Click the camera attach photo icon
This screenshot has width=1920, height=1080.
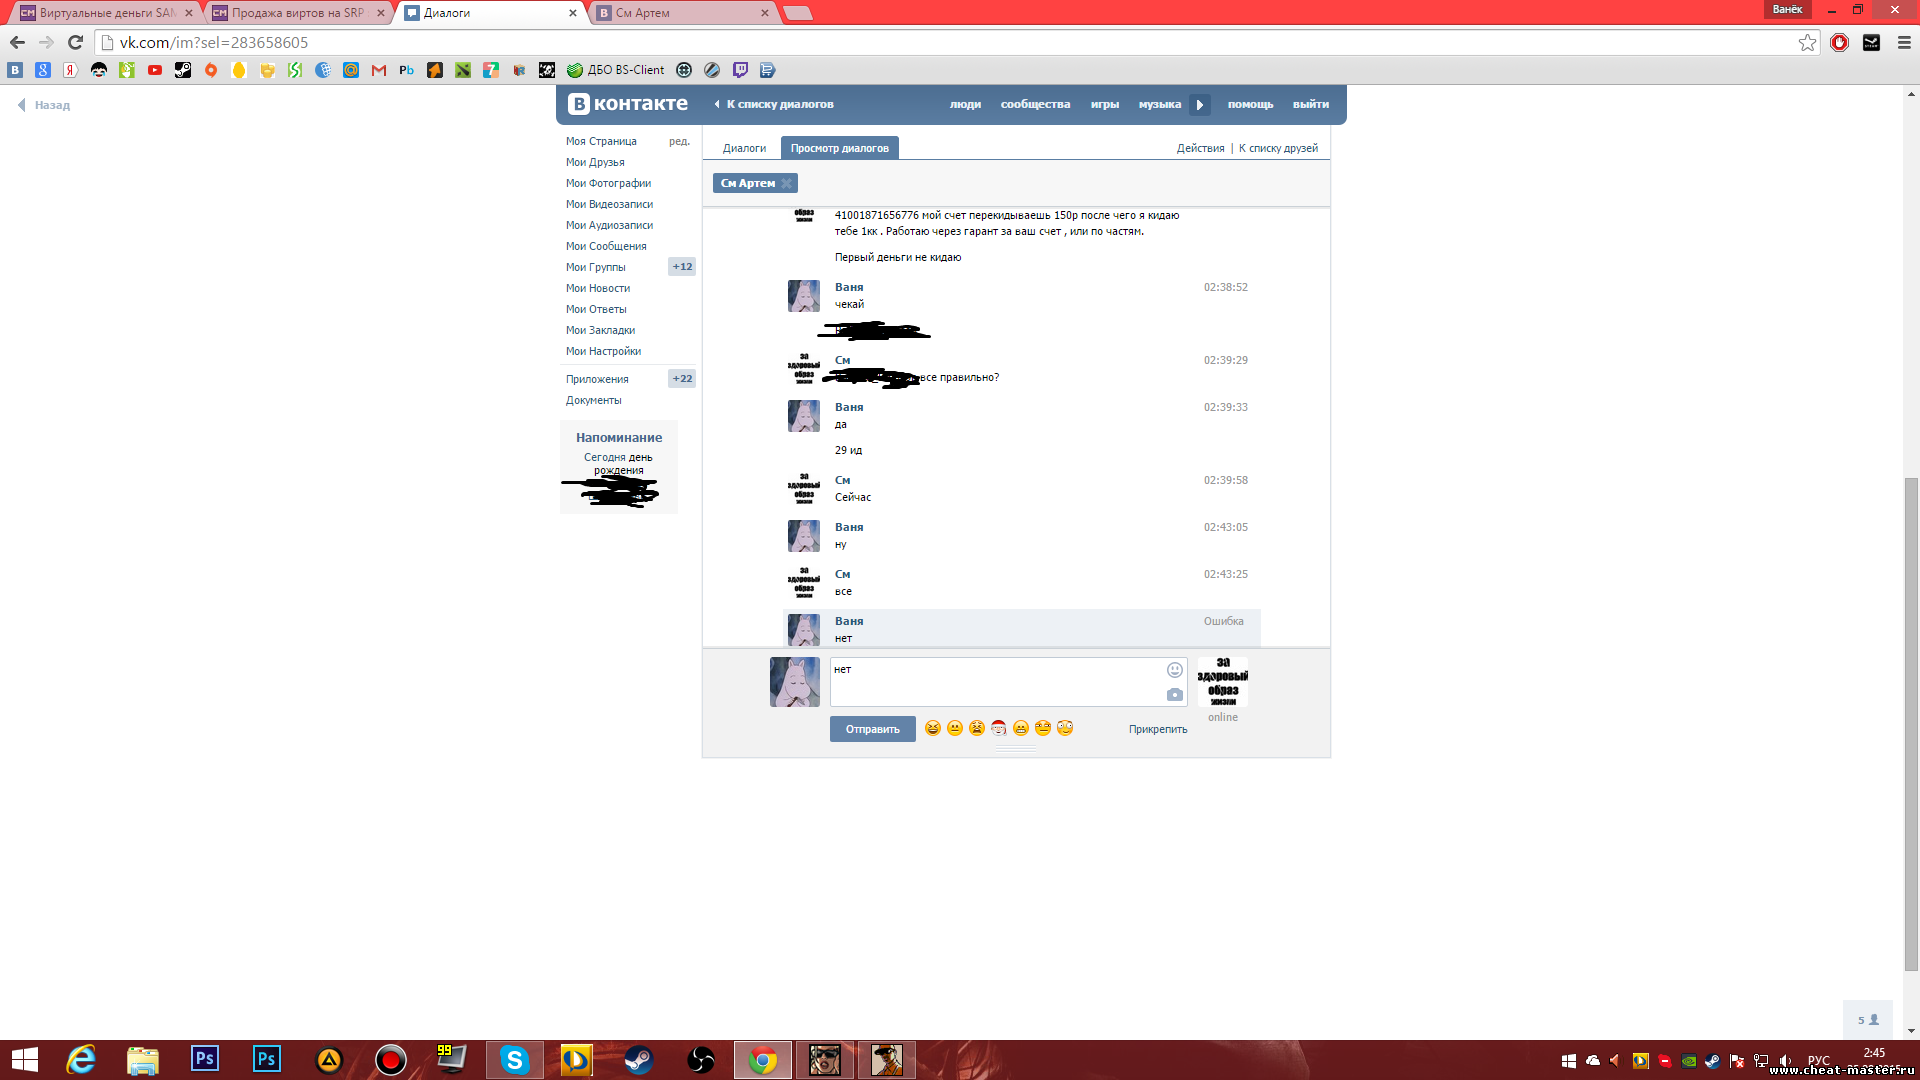[x=1174, y=695]
